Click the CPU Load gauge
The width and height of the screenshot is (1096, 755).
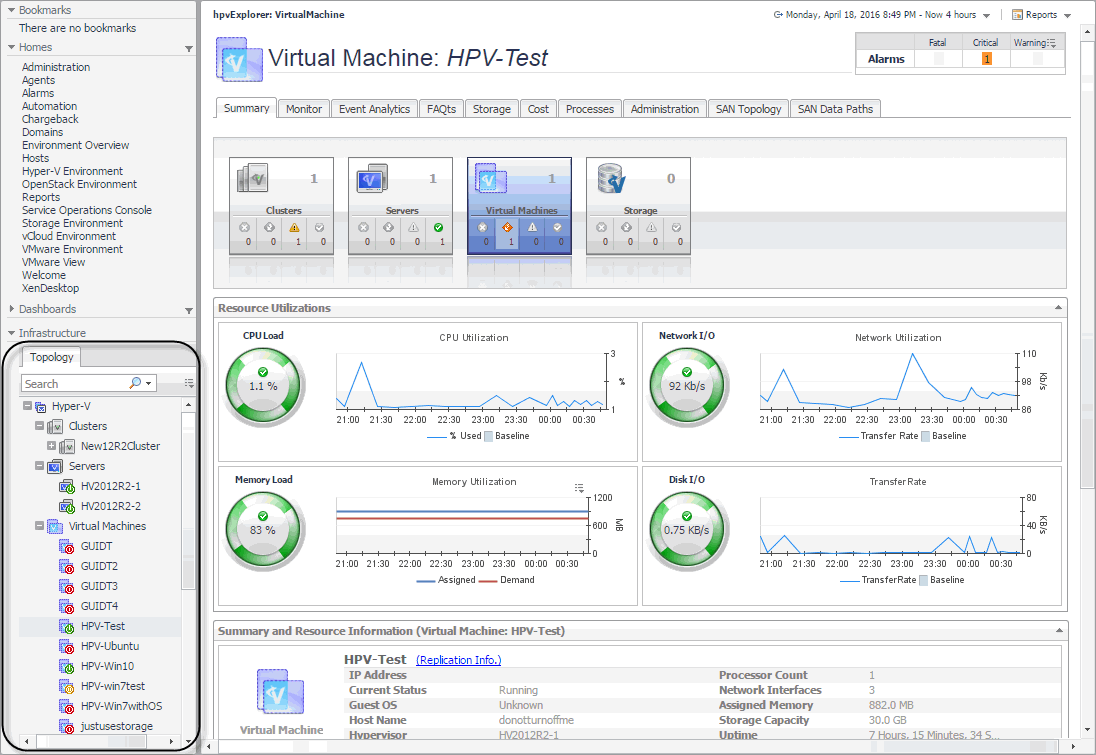[x=263, y=386]
